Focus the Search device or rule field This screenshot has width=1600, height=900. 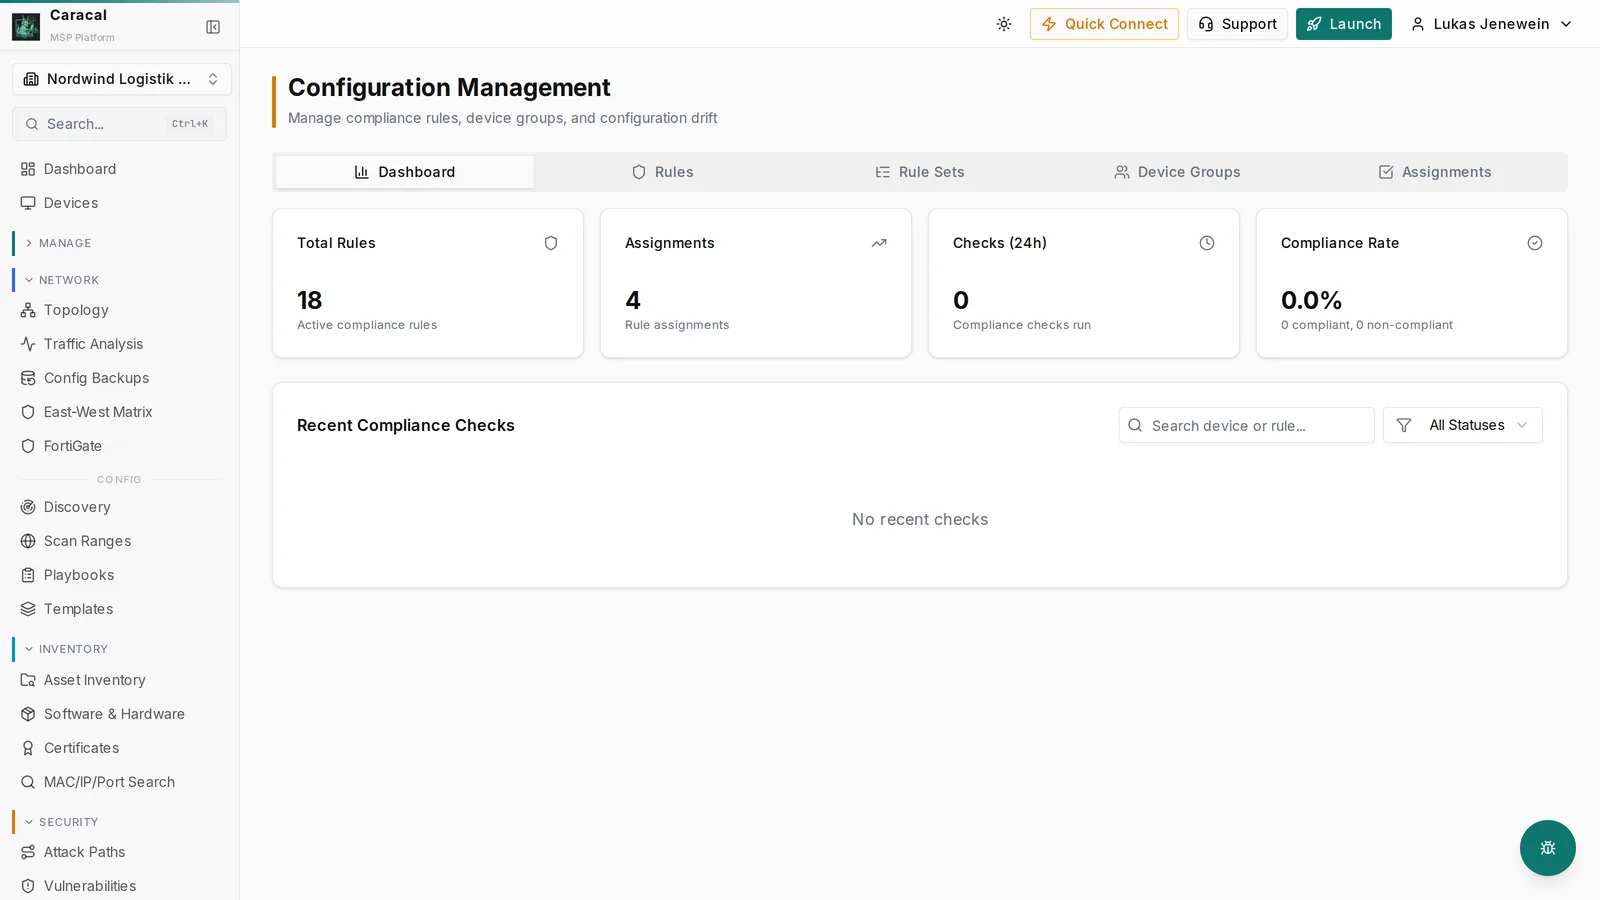(1247, 425)
